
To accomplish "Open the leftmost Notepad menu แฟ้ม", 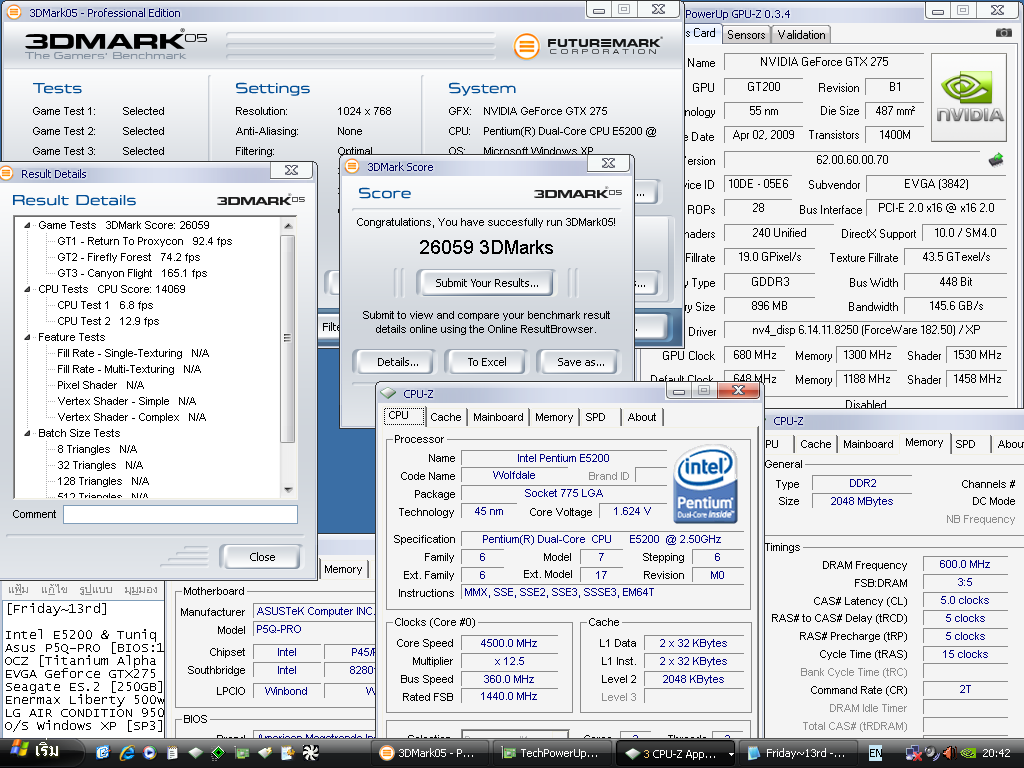I will pyautogui.click(x=18, y=589).
